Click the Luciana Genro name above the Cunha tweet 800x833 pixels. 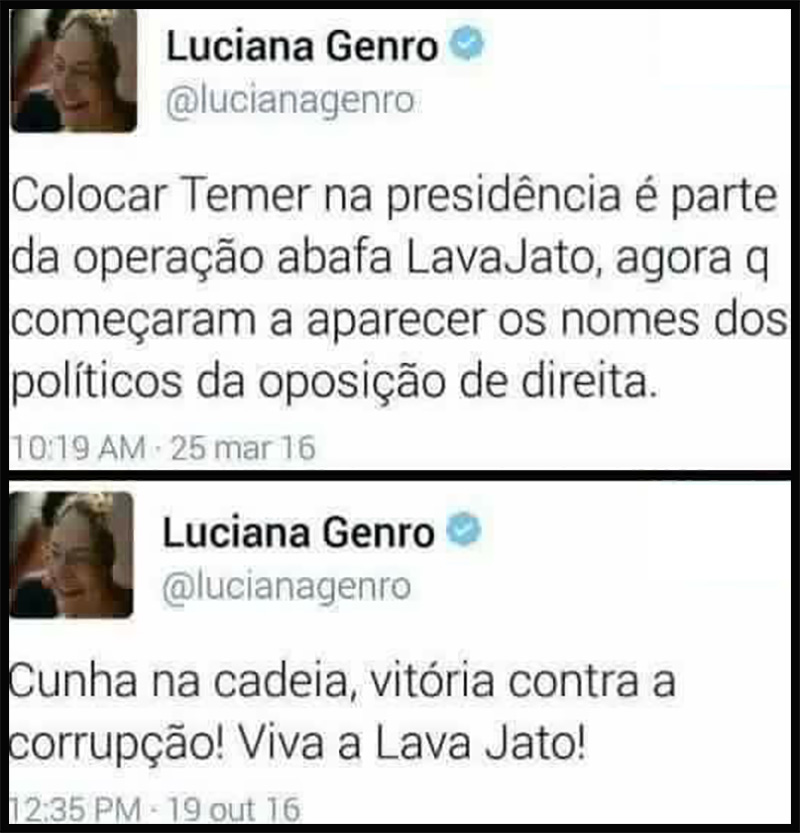(299, 533)
